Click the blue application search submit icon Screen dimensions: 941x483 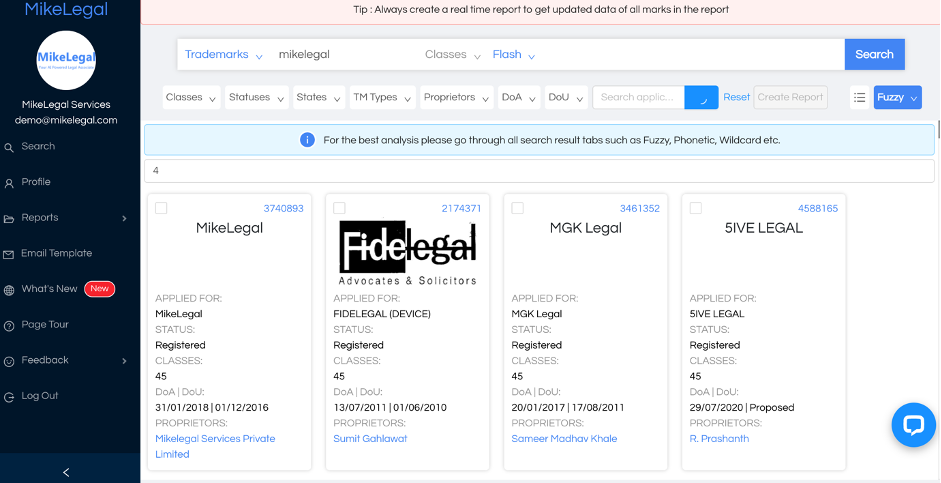[701, 97]
